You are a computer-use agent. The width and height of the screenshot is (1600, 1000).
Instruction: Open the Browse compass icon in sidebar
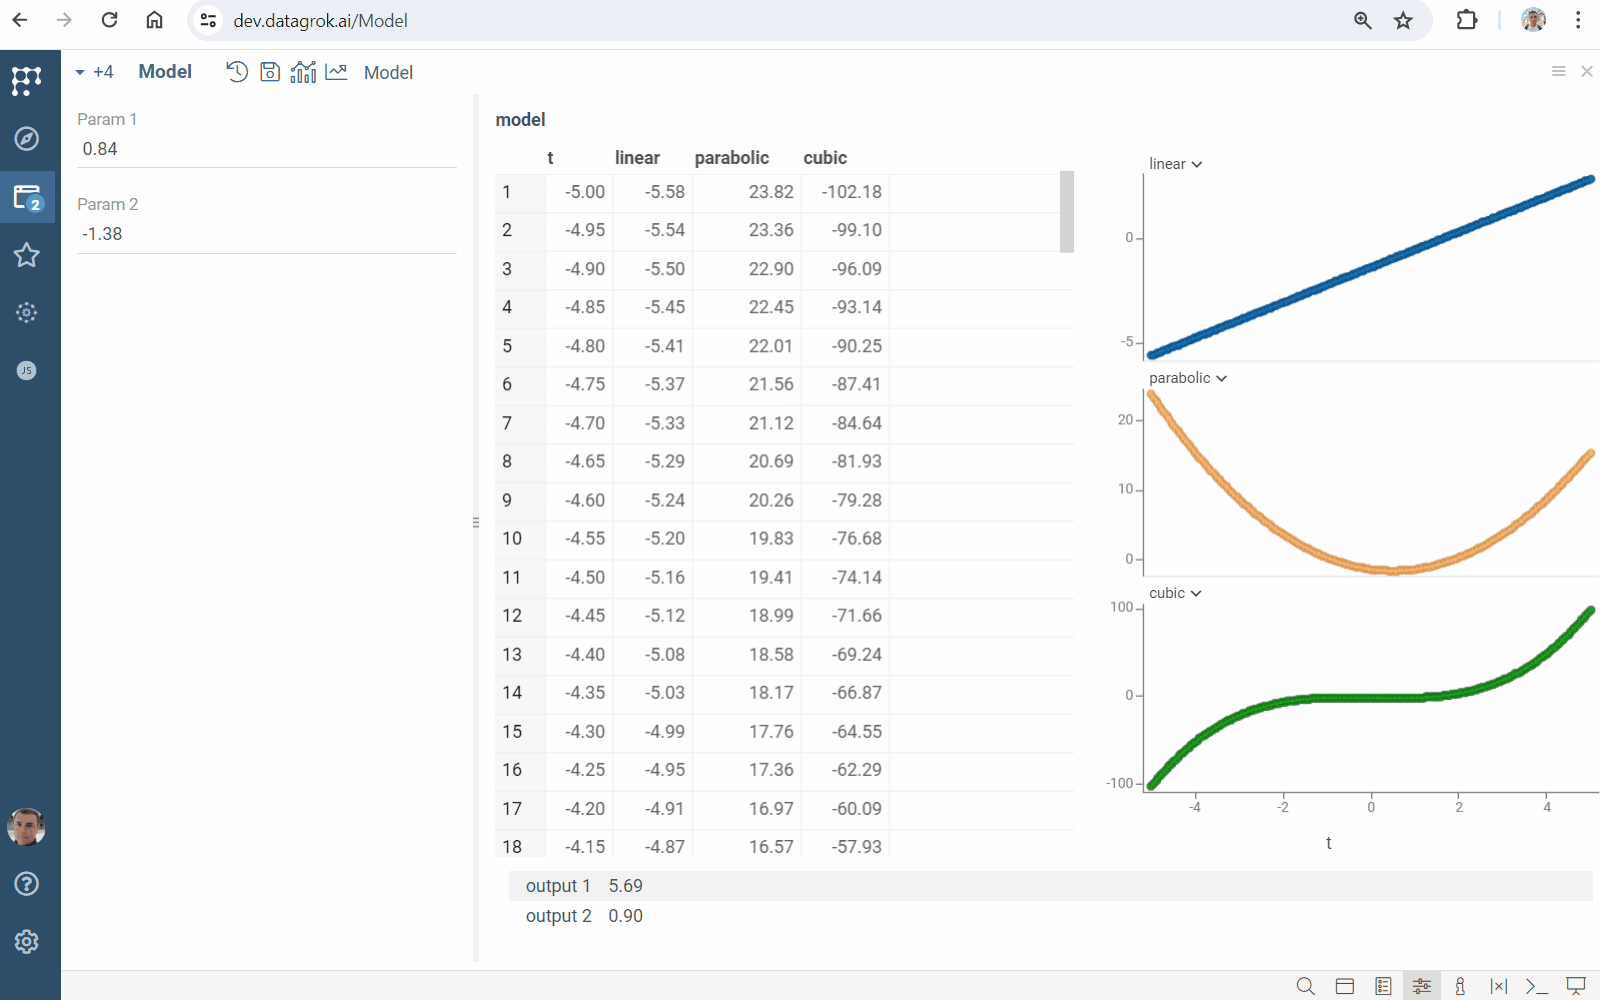click(x=27, y=138)
